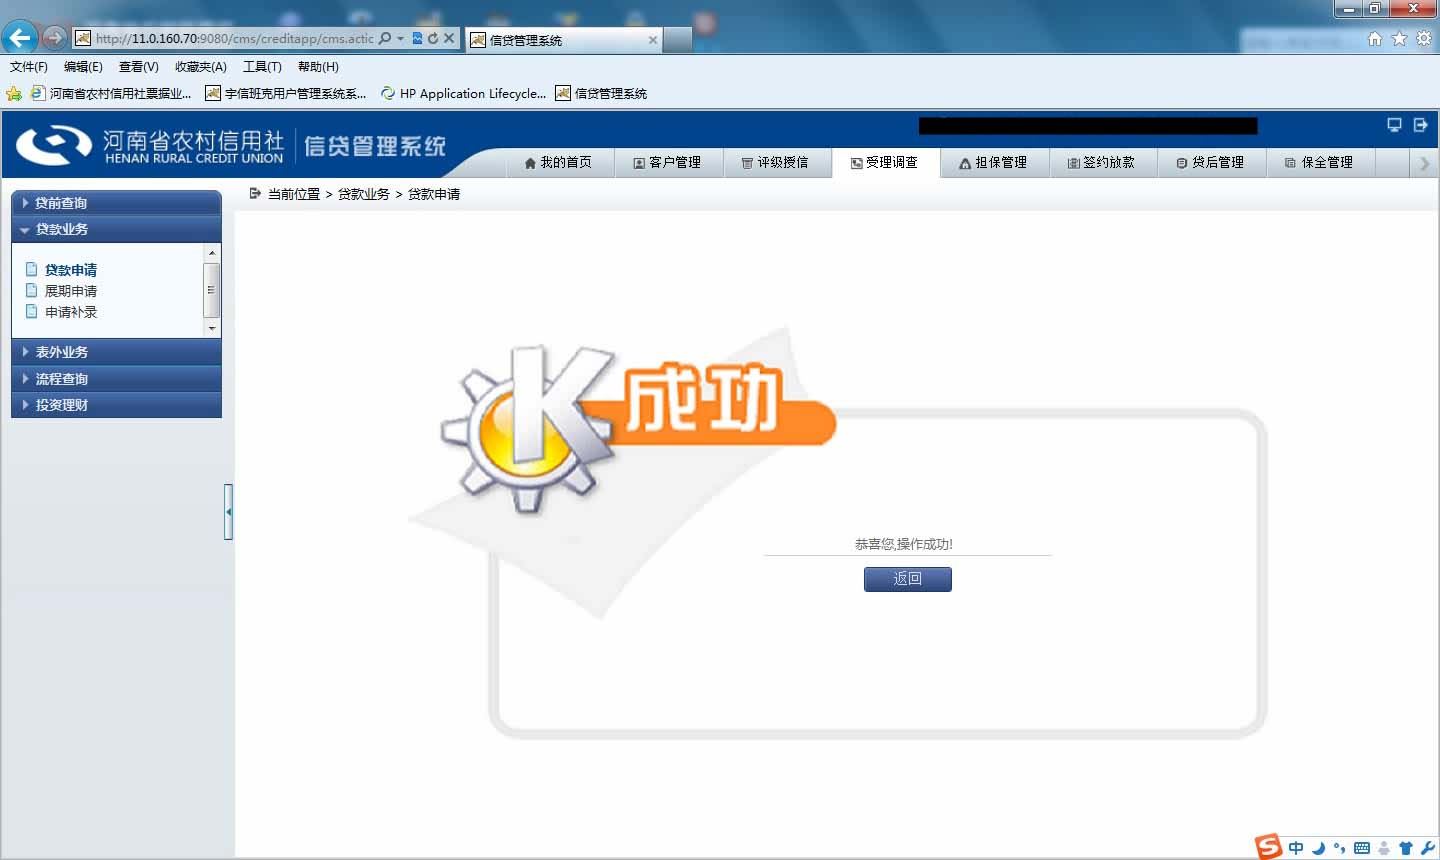Click the Sogou input method S logo
Viewport: 1440px width, 860px height.
(1268, 846)
